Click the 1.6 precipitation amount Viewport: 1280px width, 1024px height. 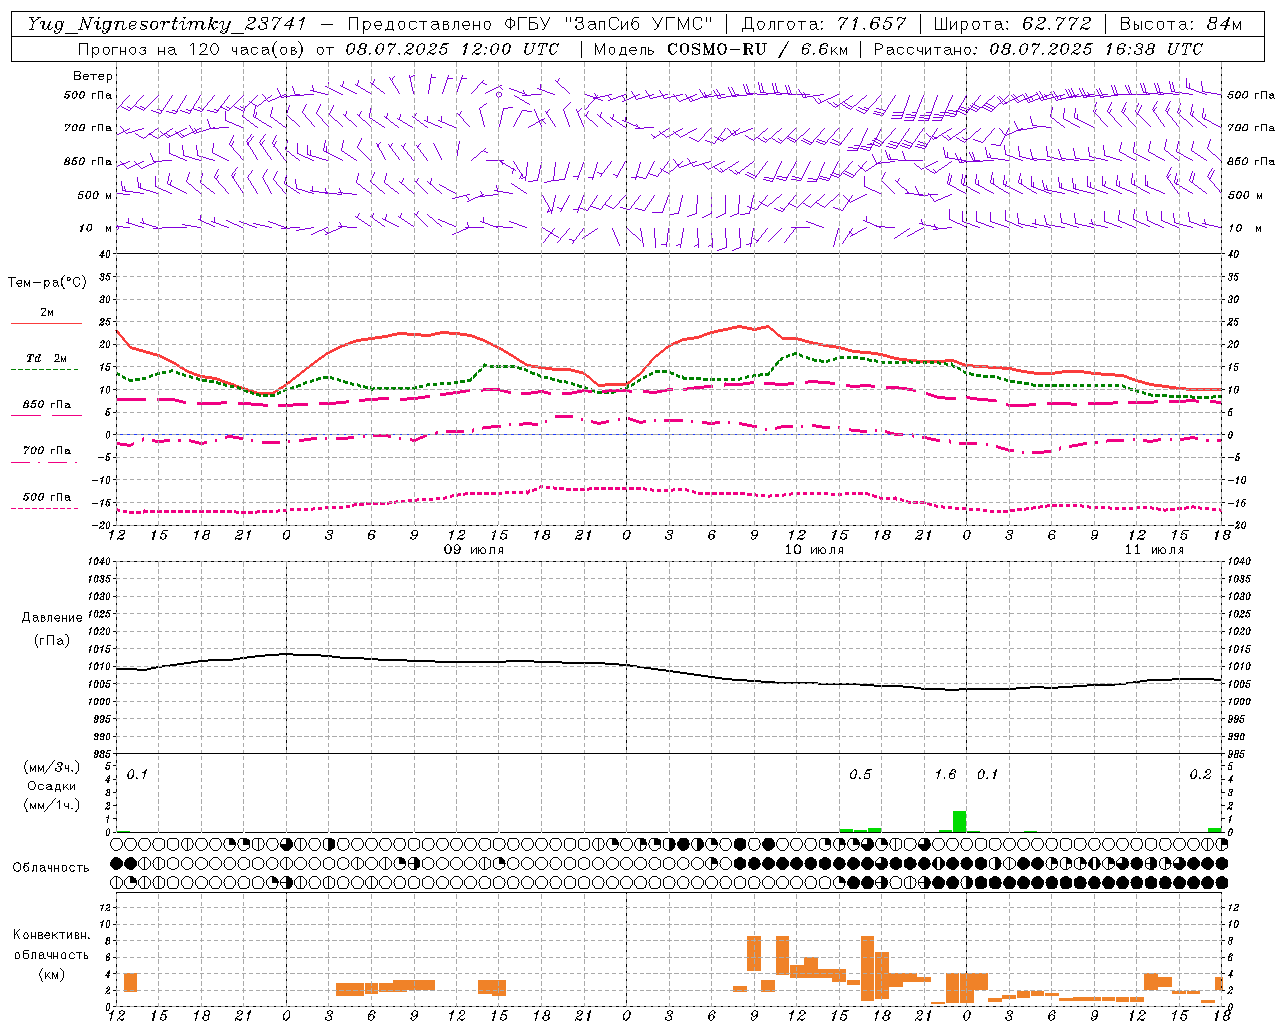[x=945, y=774]
